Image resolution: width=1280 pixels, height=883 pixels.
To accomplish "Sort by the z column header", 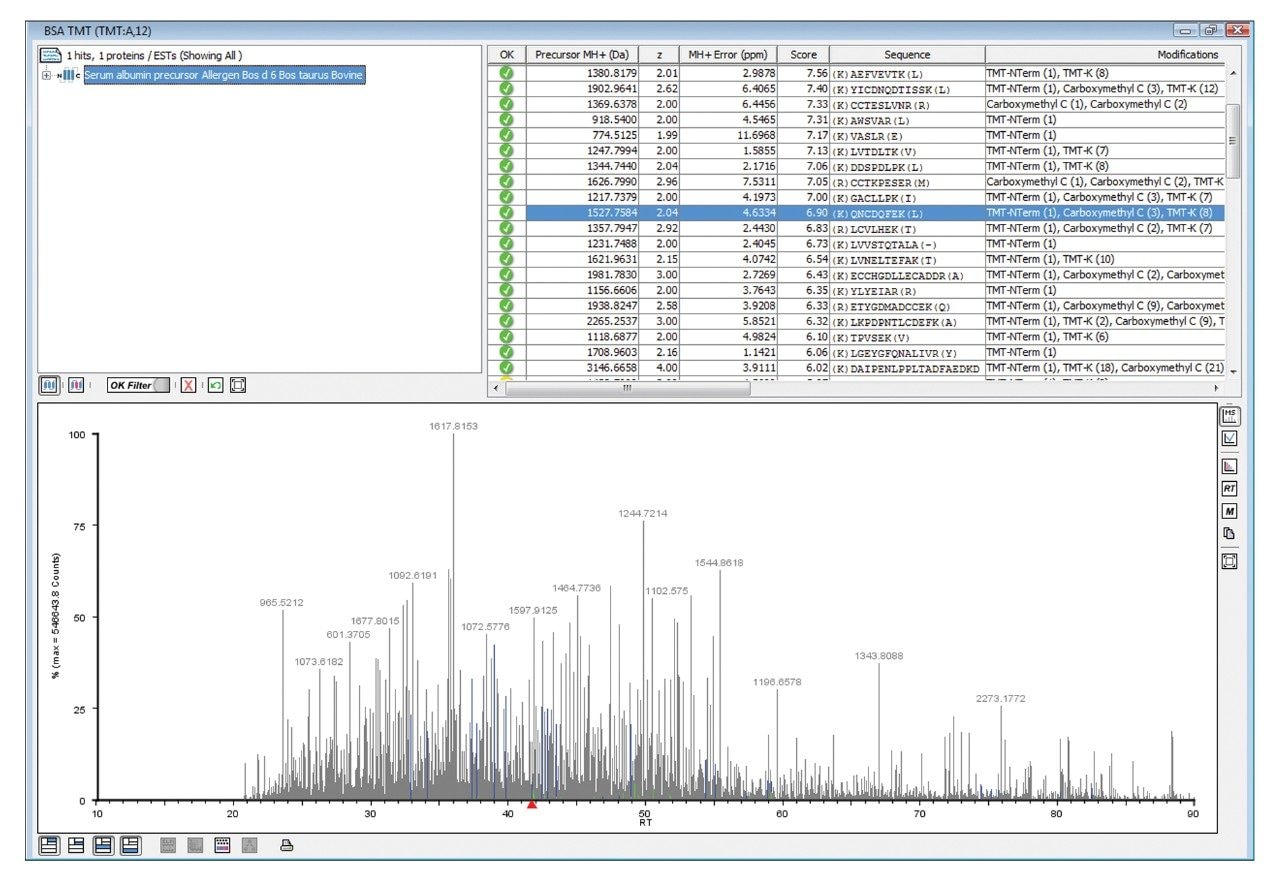I will tap(659, 55).
